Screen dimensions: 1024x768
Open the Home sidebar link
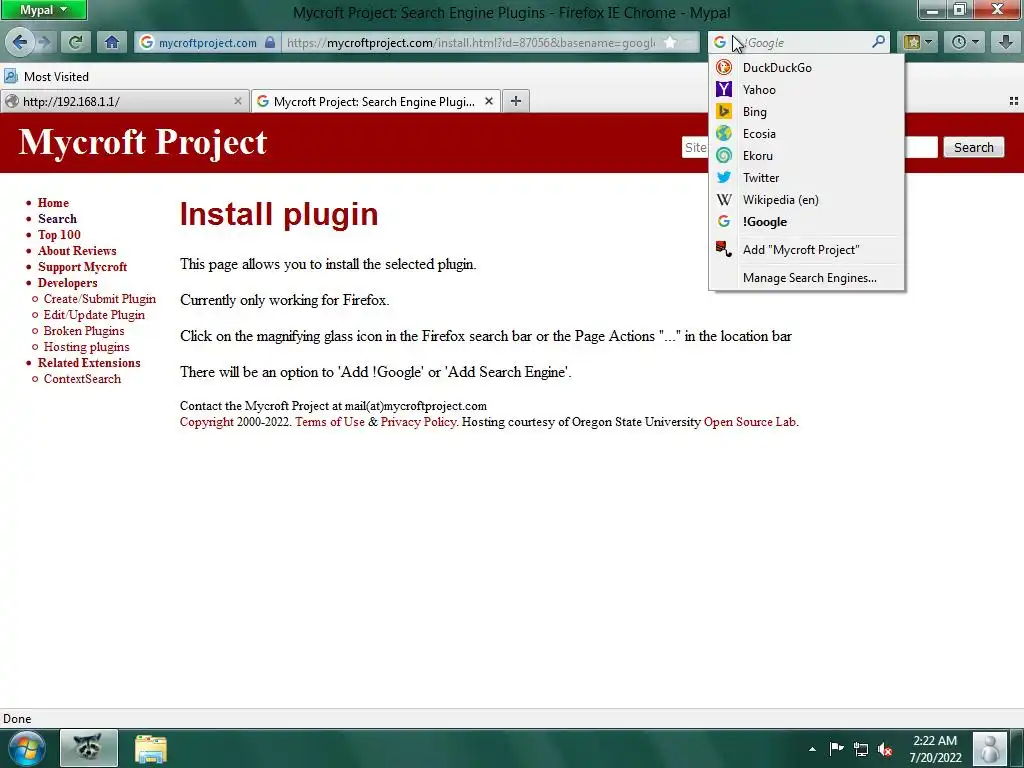point(53,202)
